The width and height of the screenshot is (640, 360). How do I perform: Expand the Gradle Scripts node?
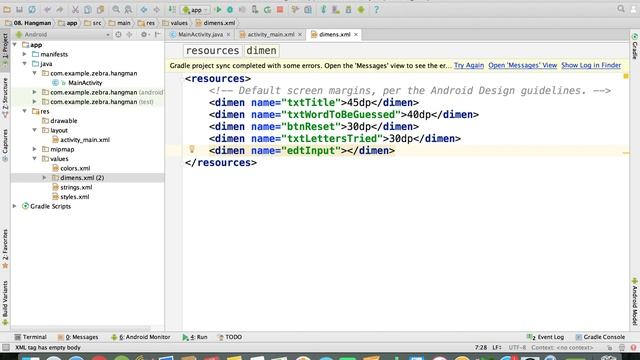tap(15, 206)
